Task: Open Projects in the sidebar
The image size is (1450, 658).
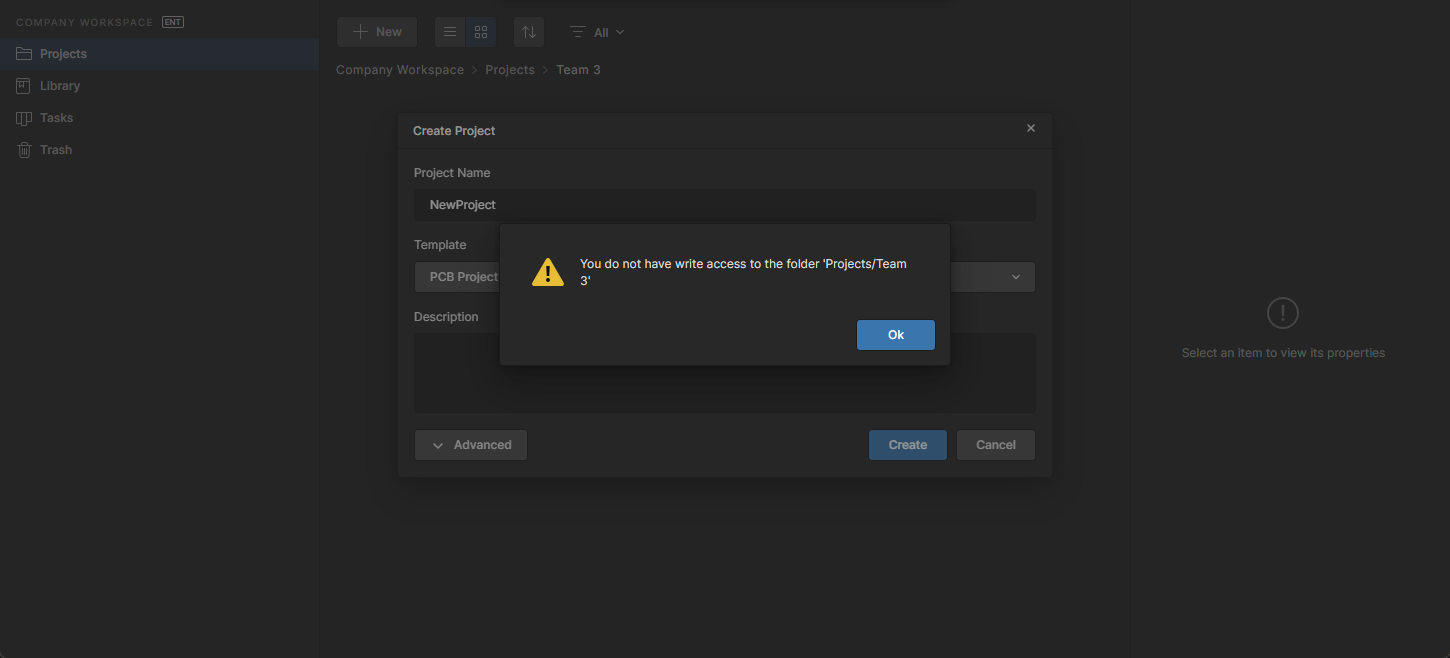Action: 159,54
